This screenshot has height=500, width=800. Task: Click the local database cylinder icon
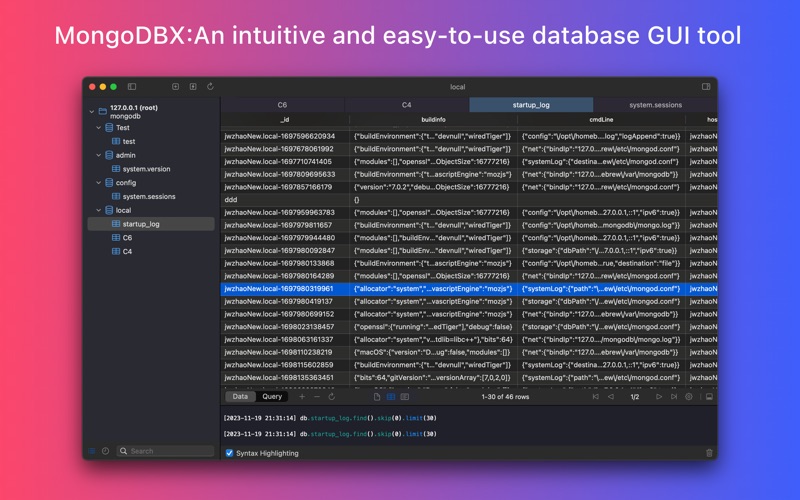pos(109,210)
